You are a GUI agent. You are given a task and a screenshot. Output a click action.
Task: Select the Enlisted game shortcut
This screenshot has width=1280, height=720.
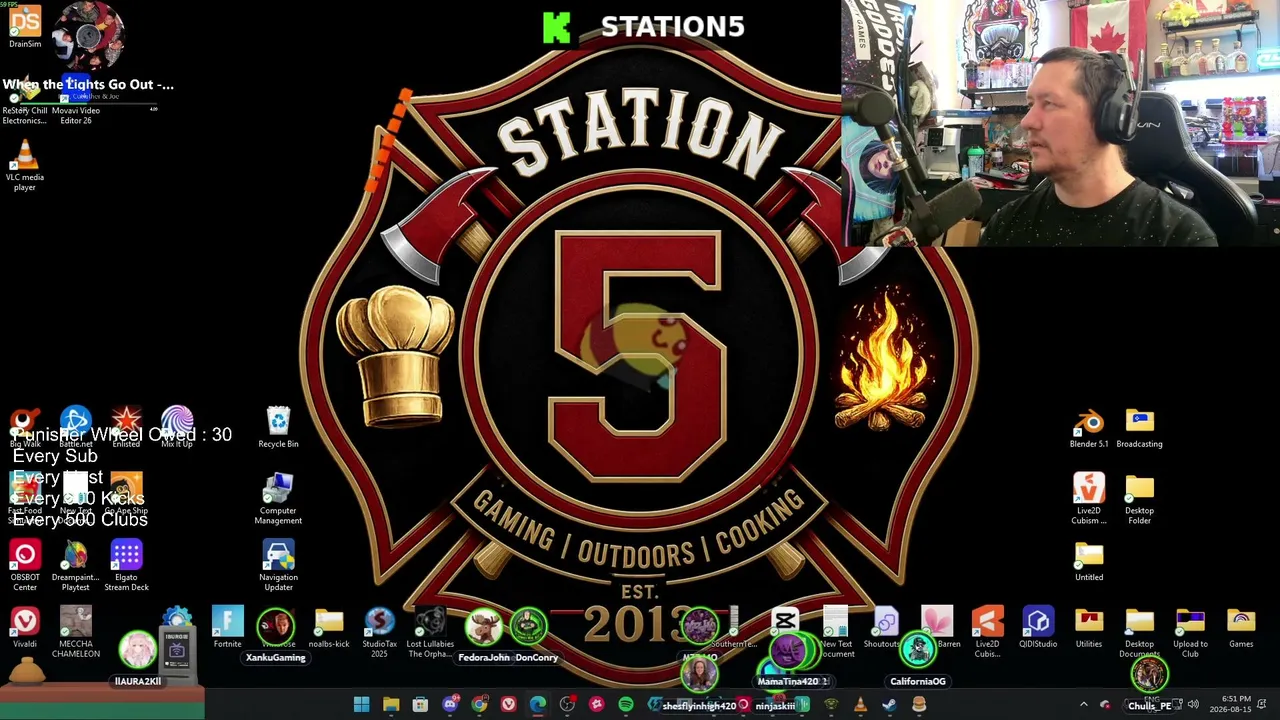126,428
